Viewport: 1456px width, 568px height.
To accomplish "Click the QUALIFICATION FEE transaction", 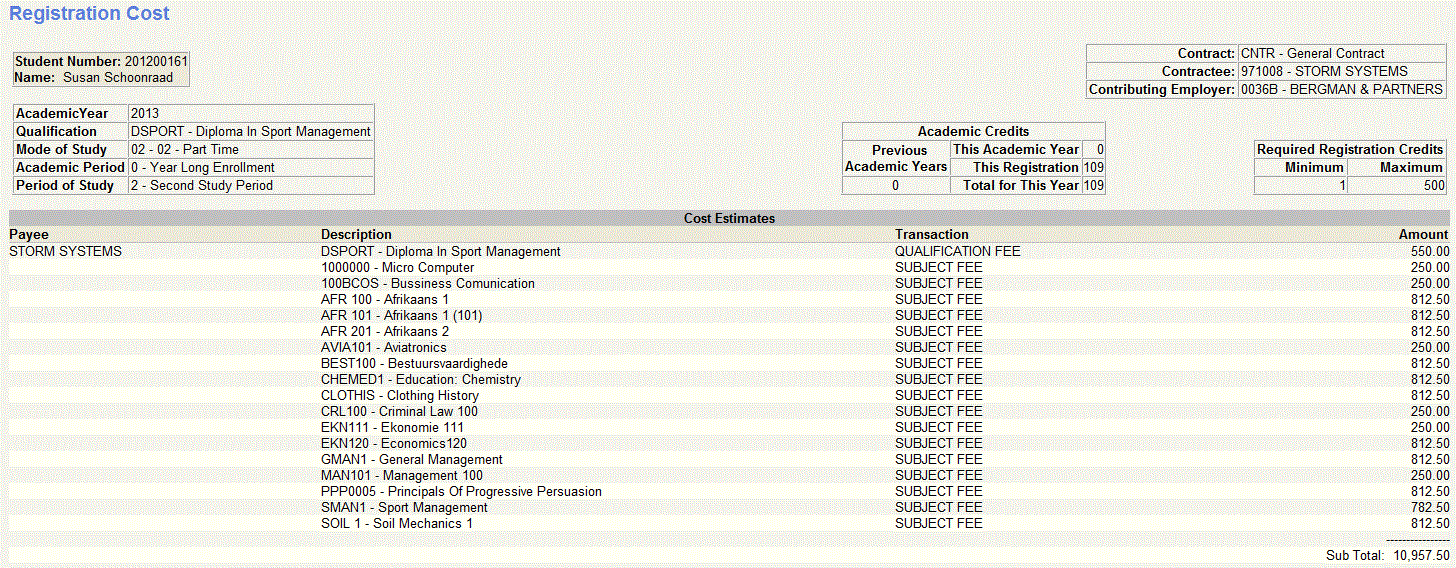I will click(x=958, y=252).
